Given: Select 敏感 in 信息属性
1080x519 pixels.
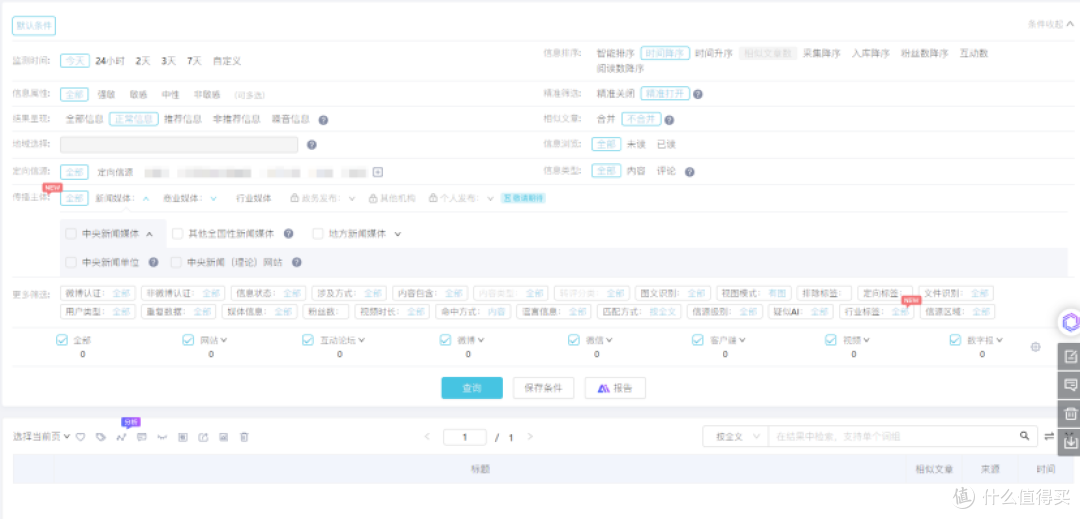Looking at the screenshot, I should (139, 94).
